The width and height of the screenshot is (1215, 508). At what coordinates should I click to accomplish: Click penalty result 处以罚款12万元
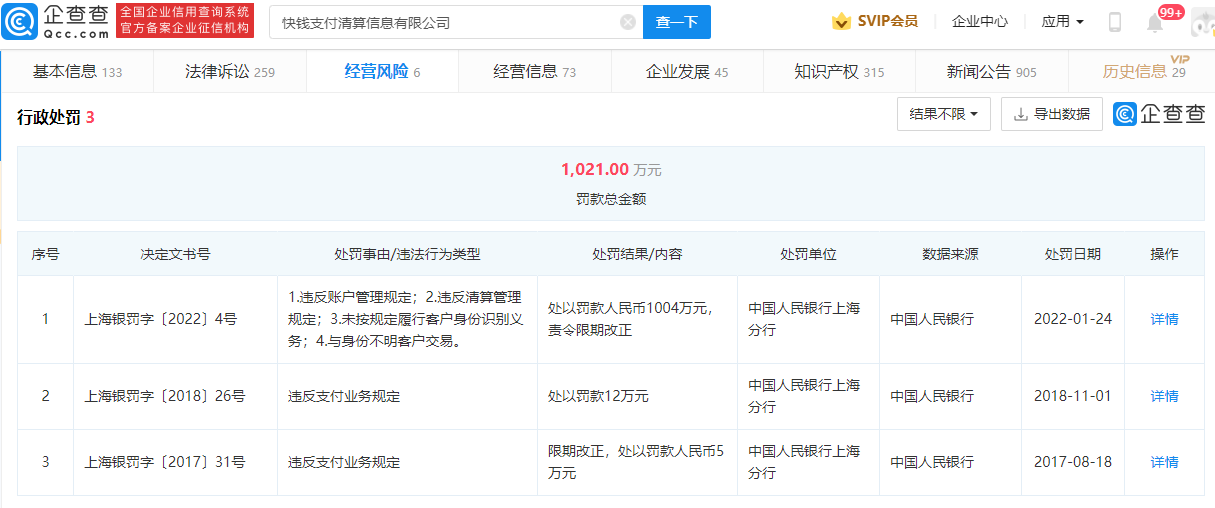pos(598,396)
